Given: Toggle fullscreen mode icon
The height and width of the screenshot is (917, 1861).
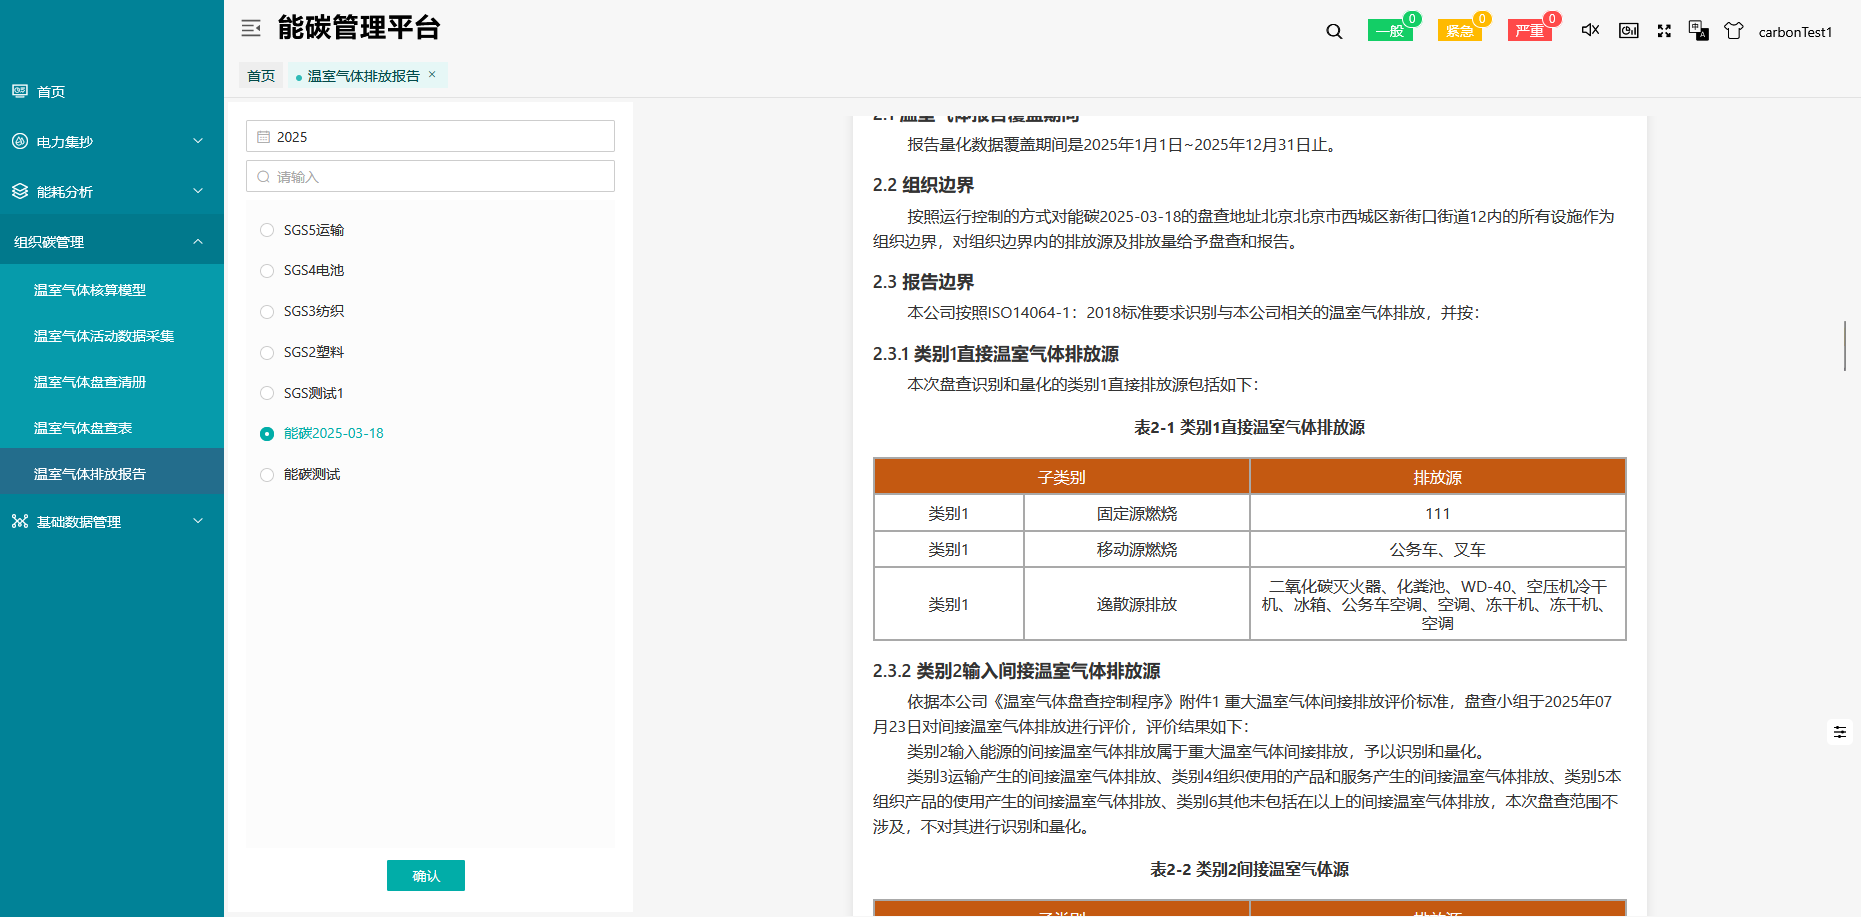Looking at the screenshot, I should 1664,31.
